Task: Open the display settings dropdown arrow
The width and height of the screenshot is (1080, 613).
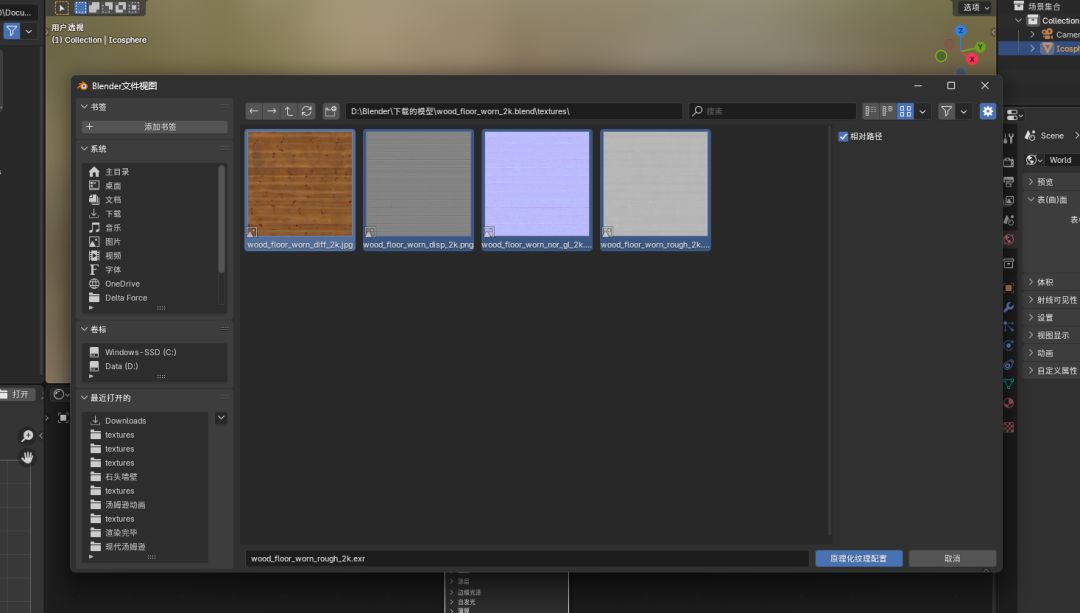Action: pos(922,111)
